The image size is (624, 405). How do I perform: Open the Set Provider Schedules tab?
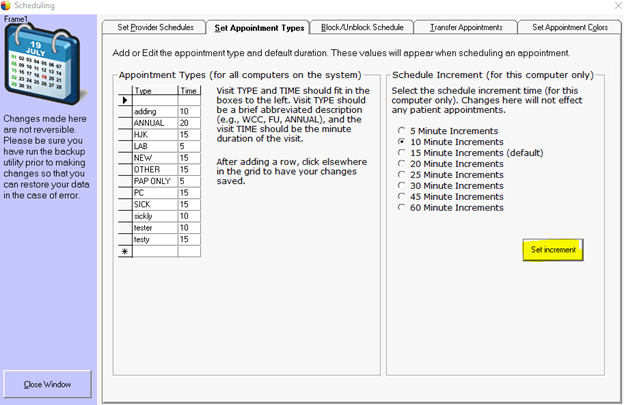(x=155, y=27)
